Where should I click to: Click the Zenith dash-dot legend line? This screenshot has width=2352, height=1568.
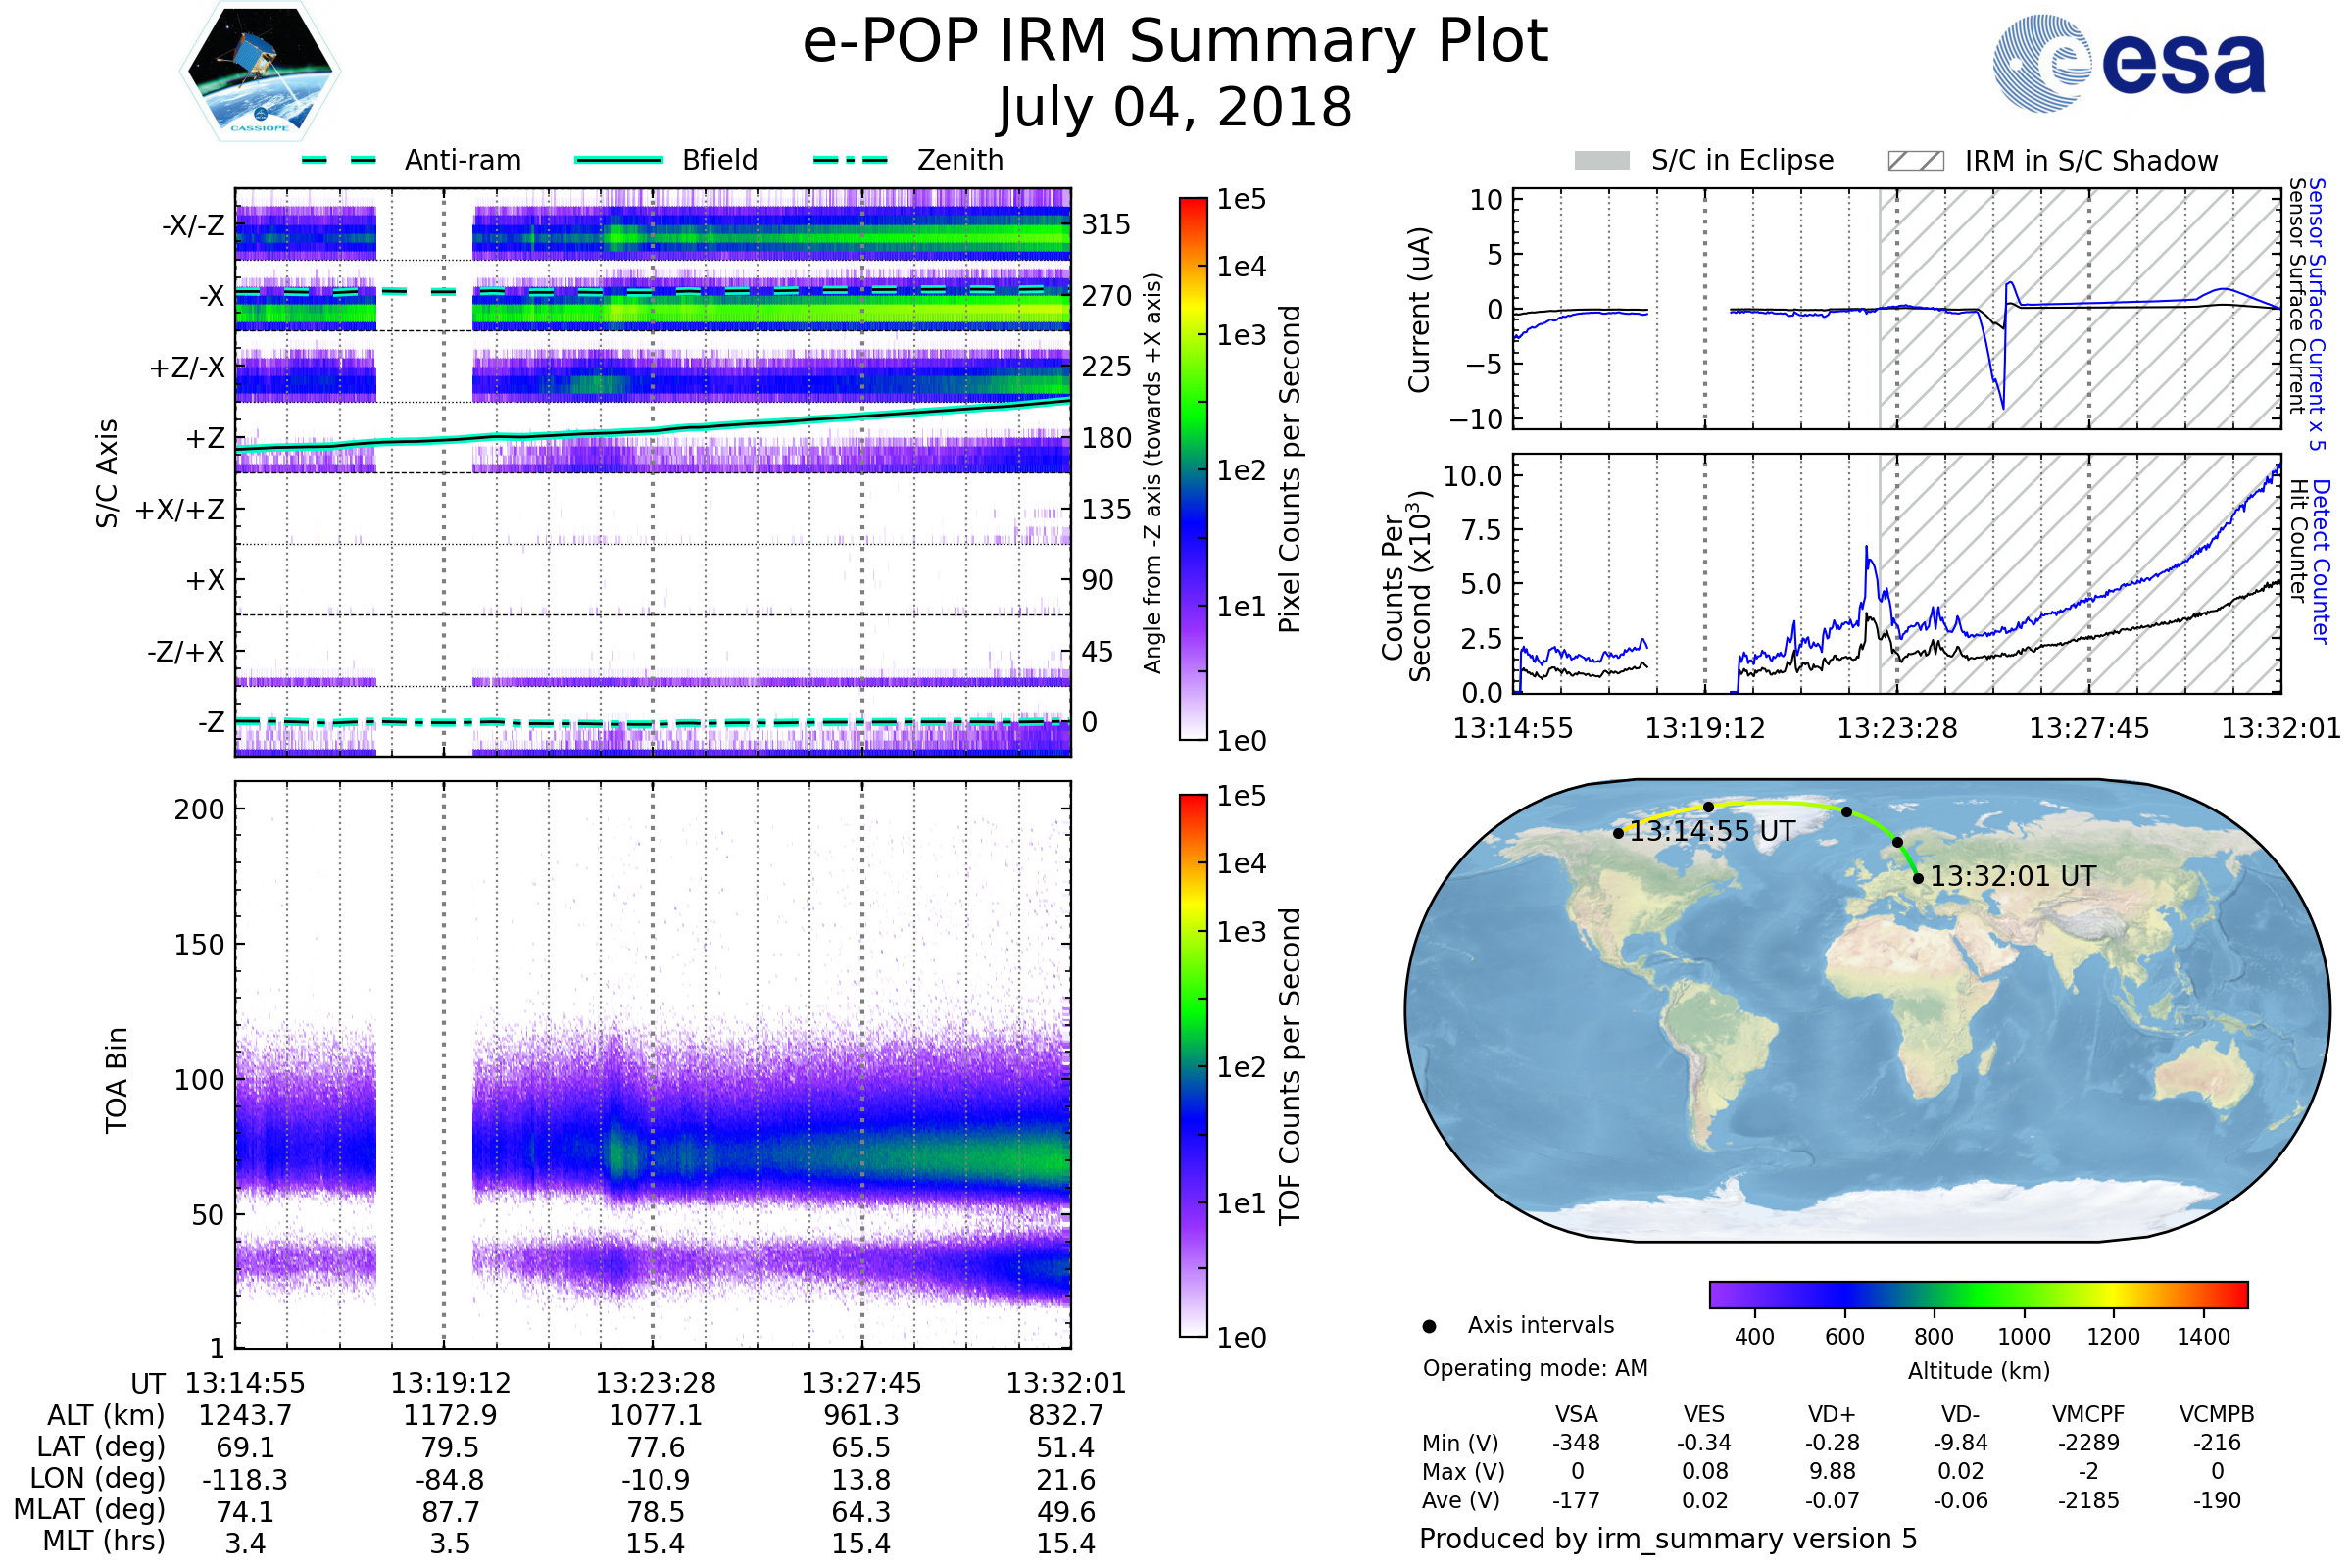pos(850,160)
